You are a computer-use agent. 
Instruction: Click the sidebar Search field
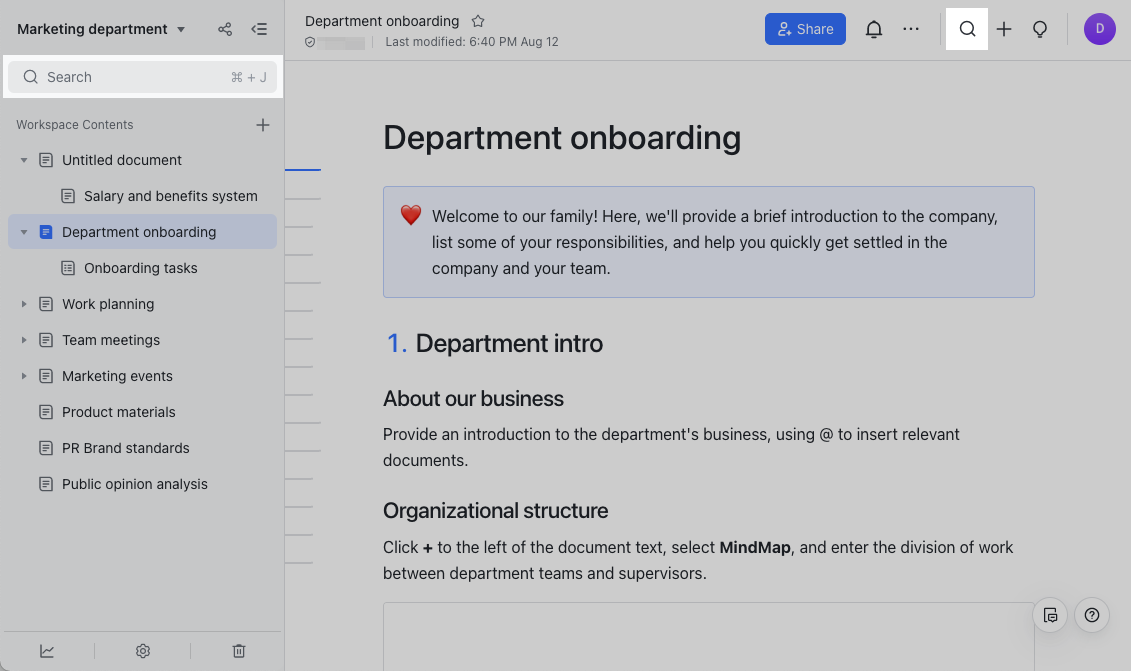pos(142,77)
